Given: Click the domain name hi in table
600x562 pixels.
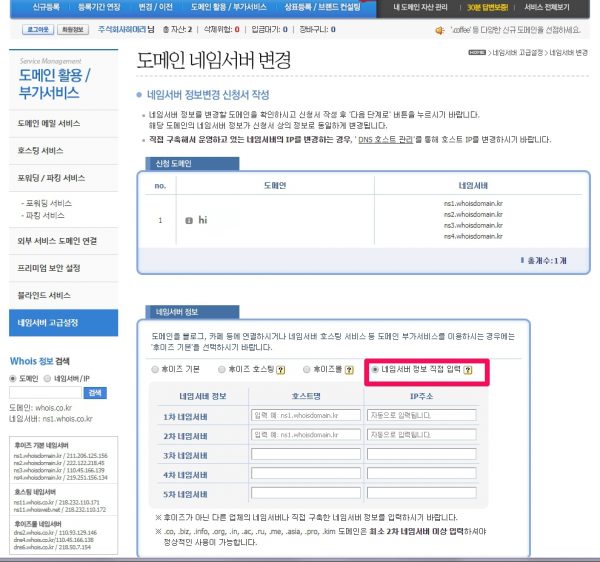Looking at the screenshot, I should pos(202,220).
